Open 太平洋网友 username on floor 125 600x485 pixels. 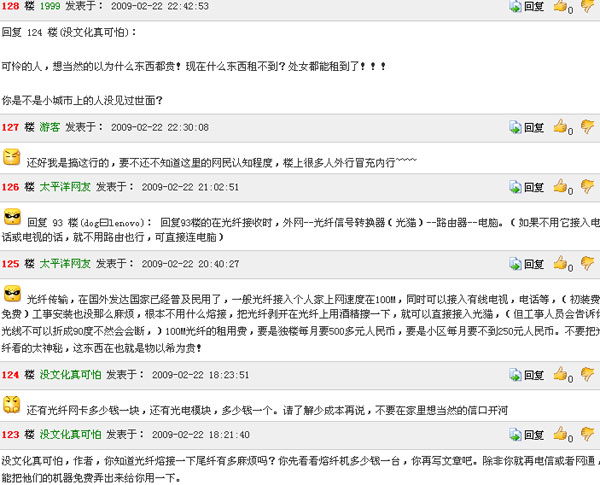pyautogui.click(x=65, y=263)
